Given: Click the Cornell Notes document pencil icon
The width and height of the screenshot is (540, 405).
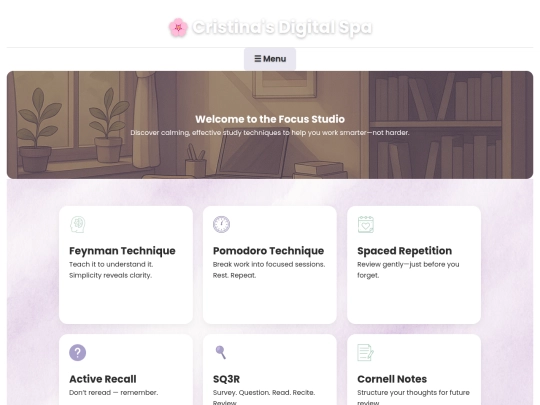Looking at the screenshot, I should click(366, 353).
